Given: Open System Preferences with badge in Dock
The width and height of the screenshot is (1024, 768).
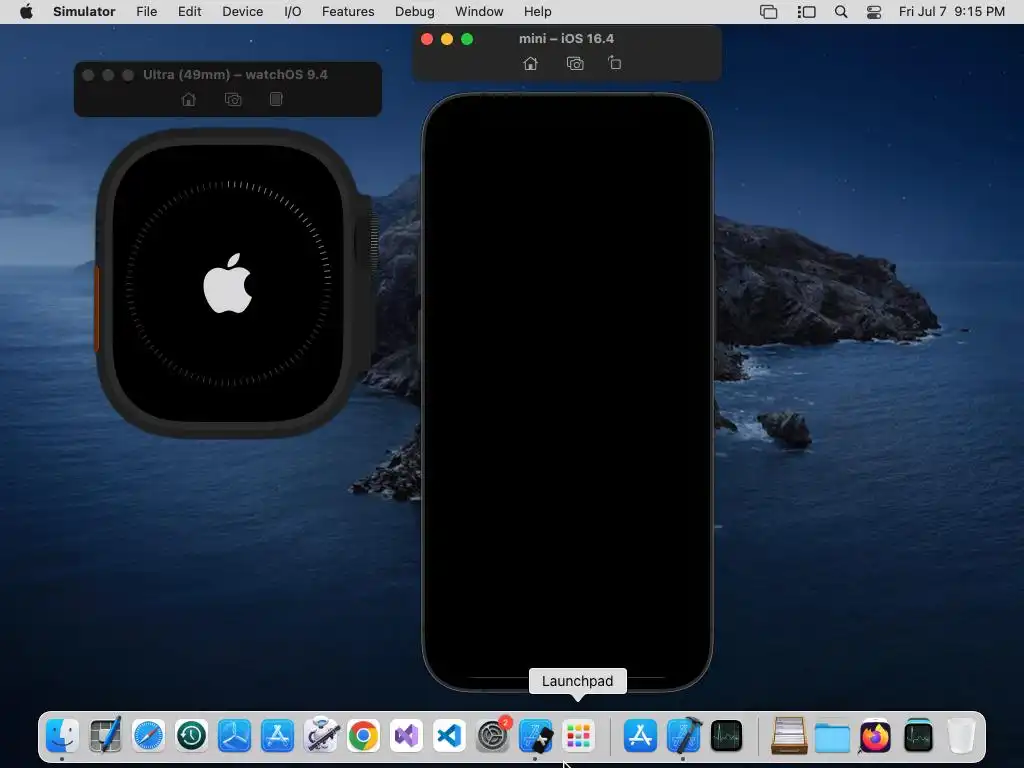Looking at the screenshot, I should (x=493, y=736).
